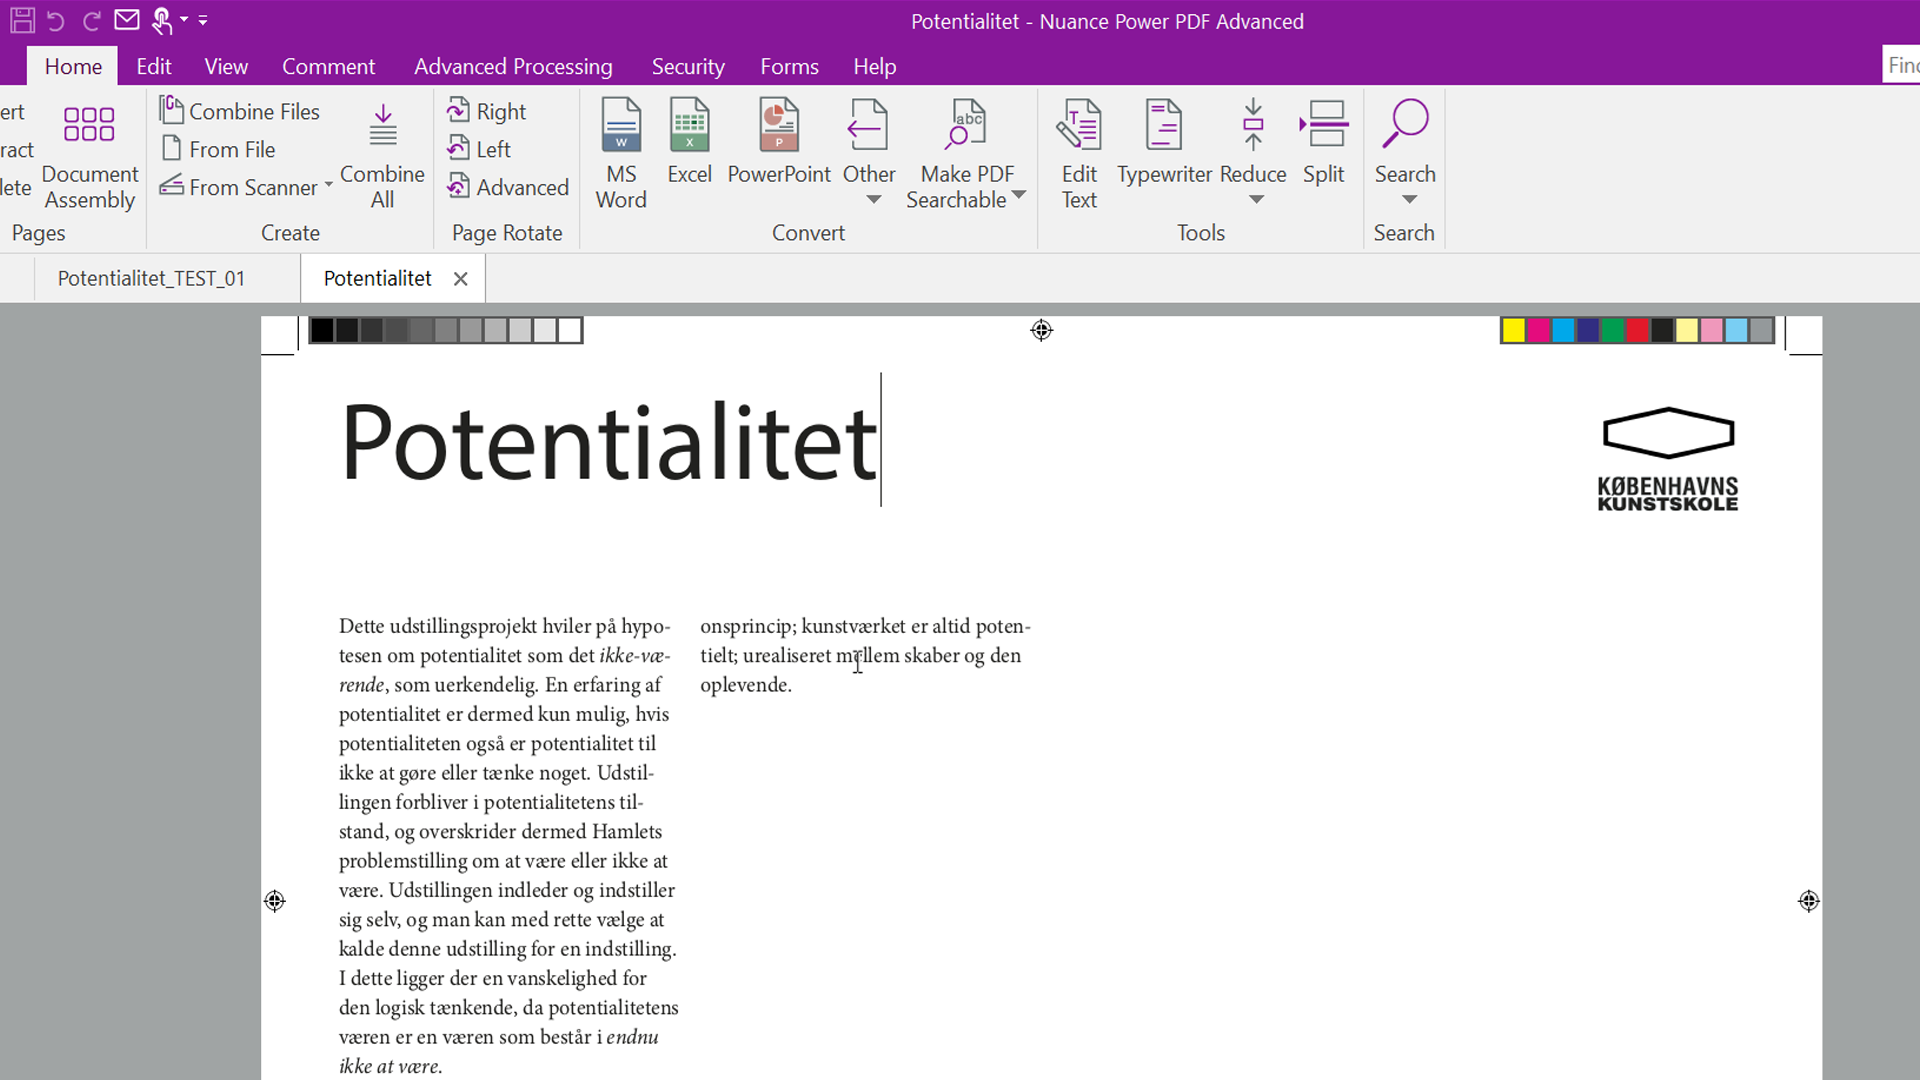Image resolution: width=1920 pixels, height=1080 pixels.
Task: Convert to PowerPoint
Action: tap(779, 142)
